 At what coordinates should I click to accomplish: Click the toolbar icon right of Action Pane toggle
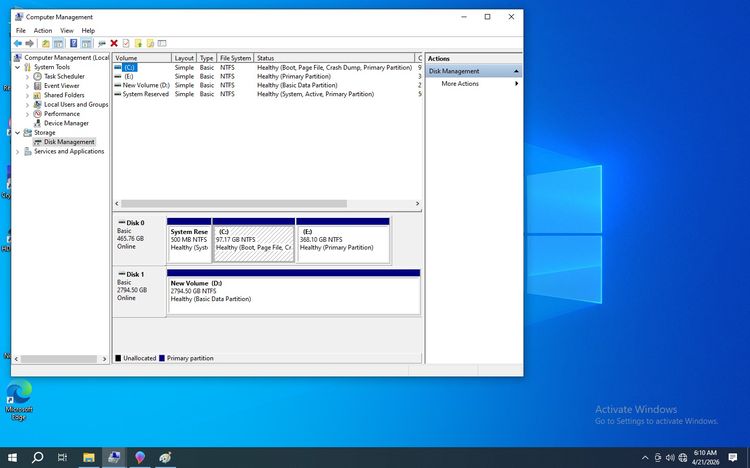pyautogui.click(x=101, y=44)
